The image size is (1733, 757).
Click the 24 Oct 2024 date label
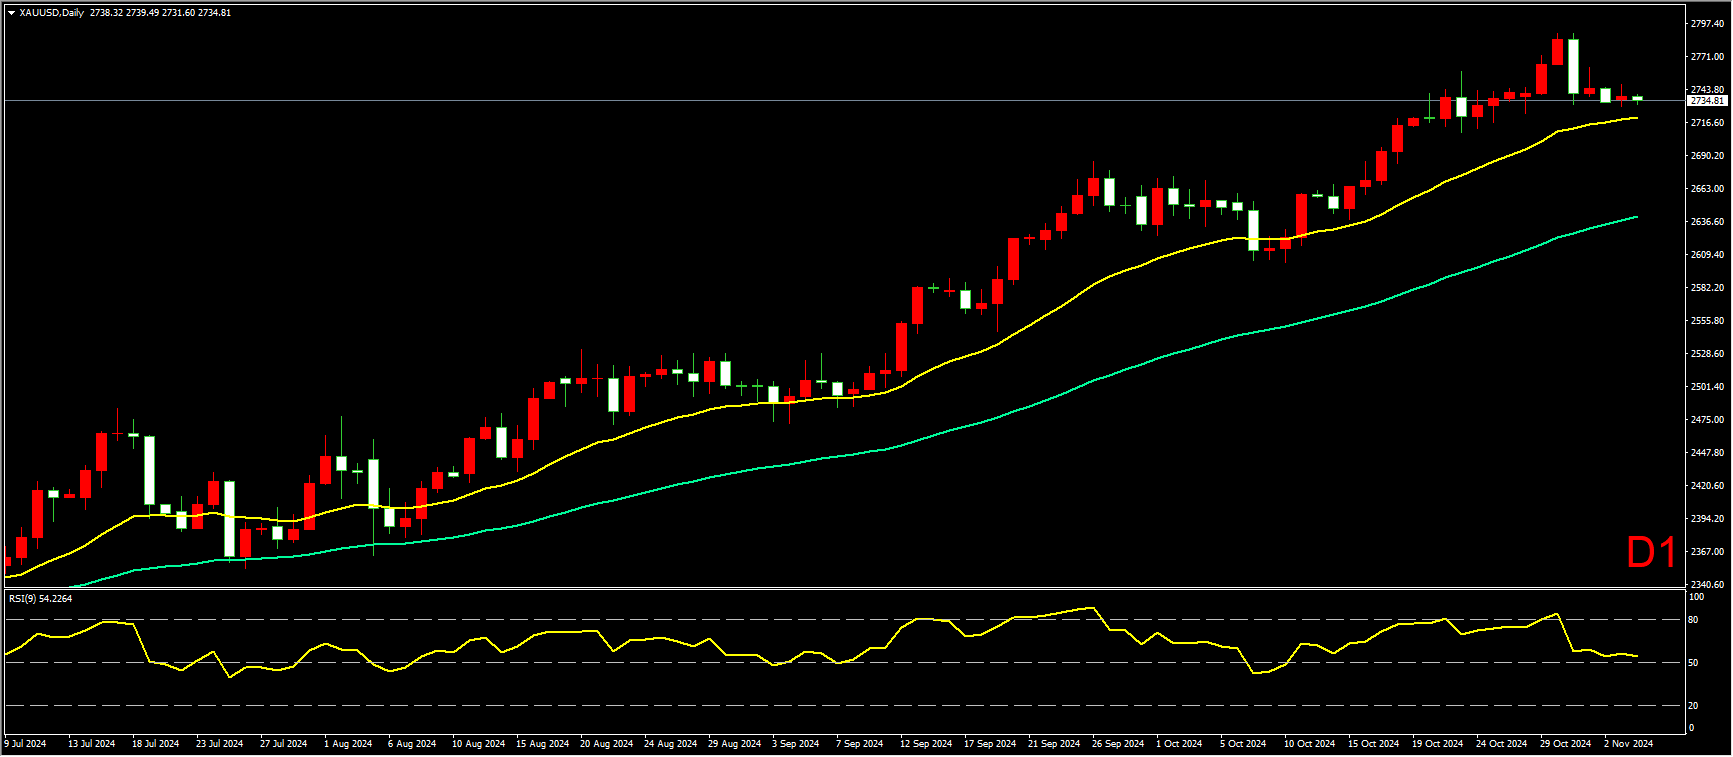tap(1502, 744)
